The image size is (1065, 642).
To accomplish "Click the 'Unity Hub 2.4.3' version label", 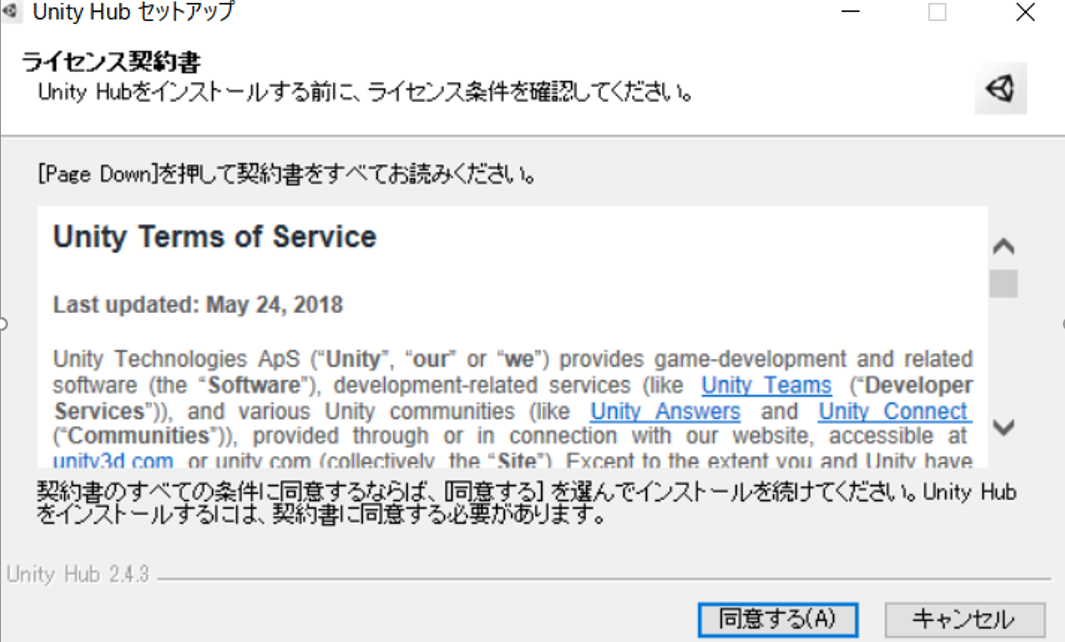I will 77,575.
